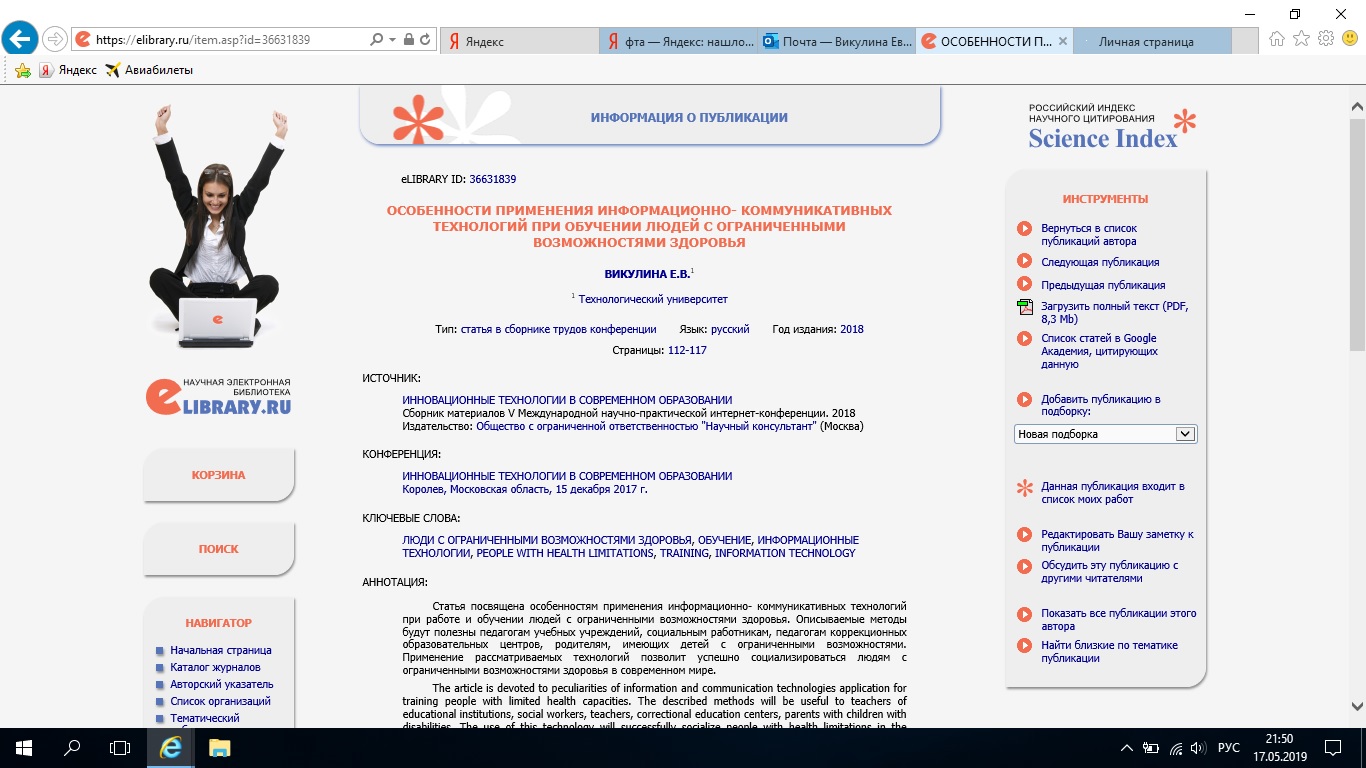The height and width of the screenshot is (768, 1366).
Task: Open the 'Авиабилеты' favorites bar bookmark
Action: 149,70
